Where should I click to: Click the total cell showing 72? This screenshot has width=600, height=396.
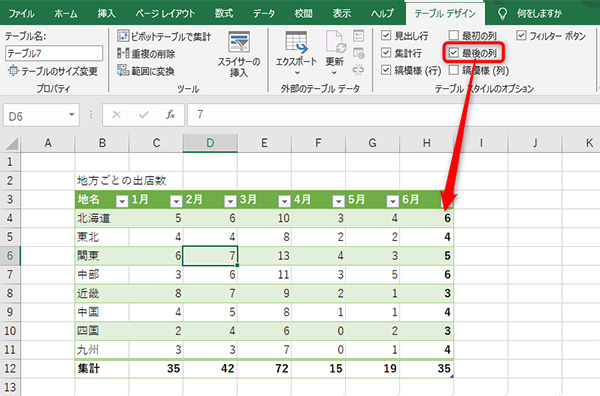click(264, 368)
